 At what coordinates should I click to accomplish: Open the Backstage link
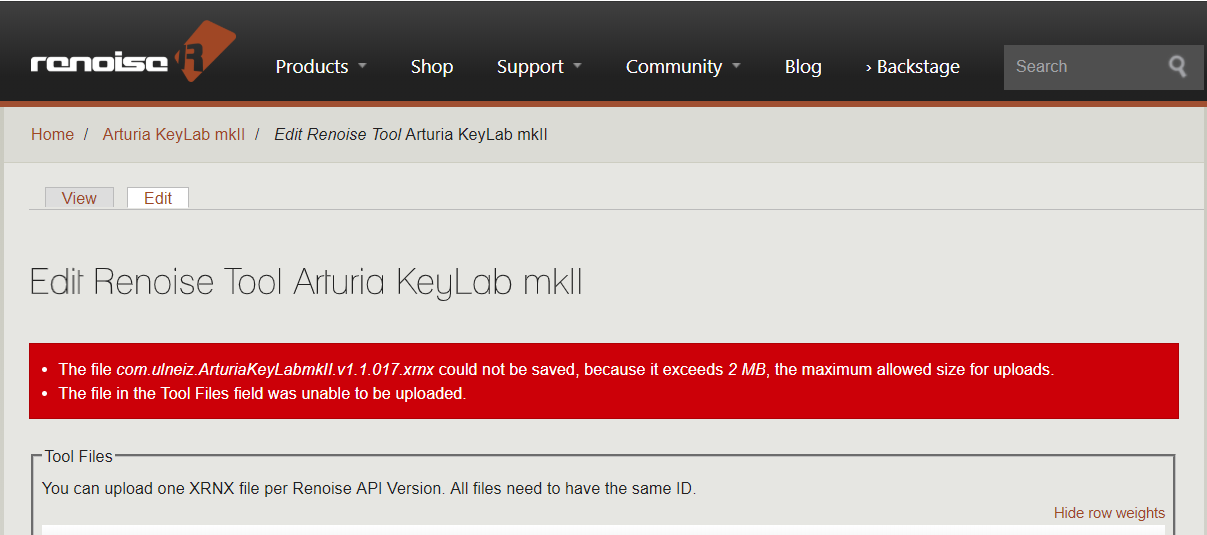[x=912, y=67]
